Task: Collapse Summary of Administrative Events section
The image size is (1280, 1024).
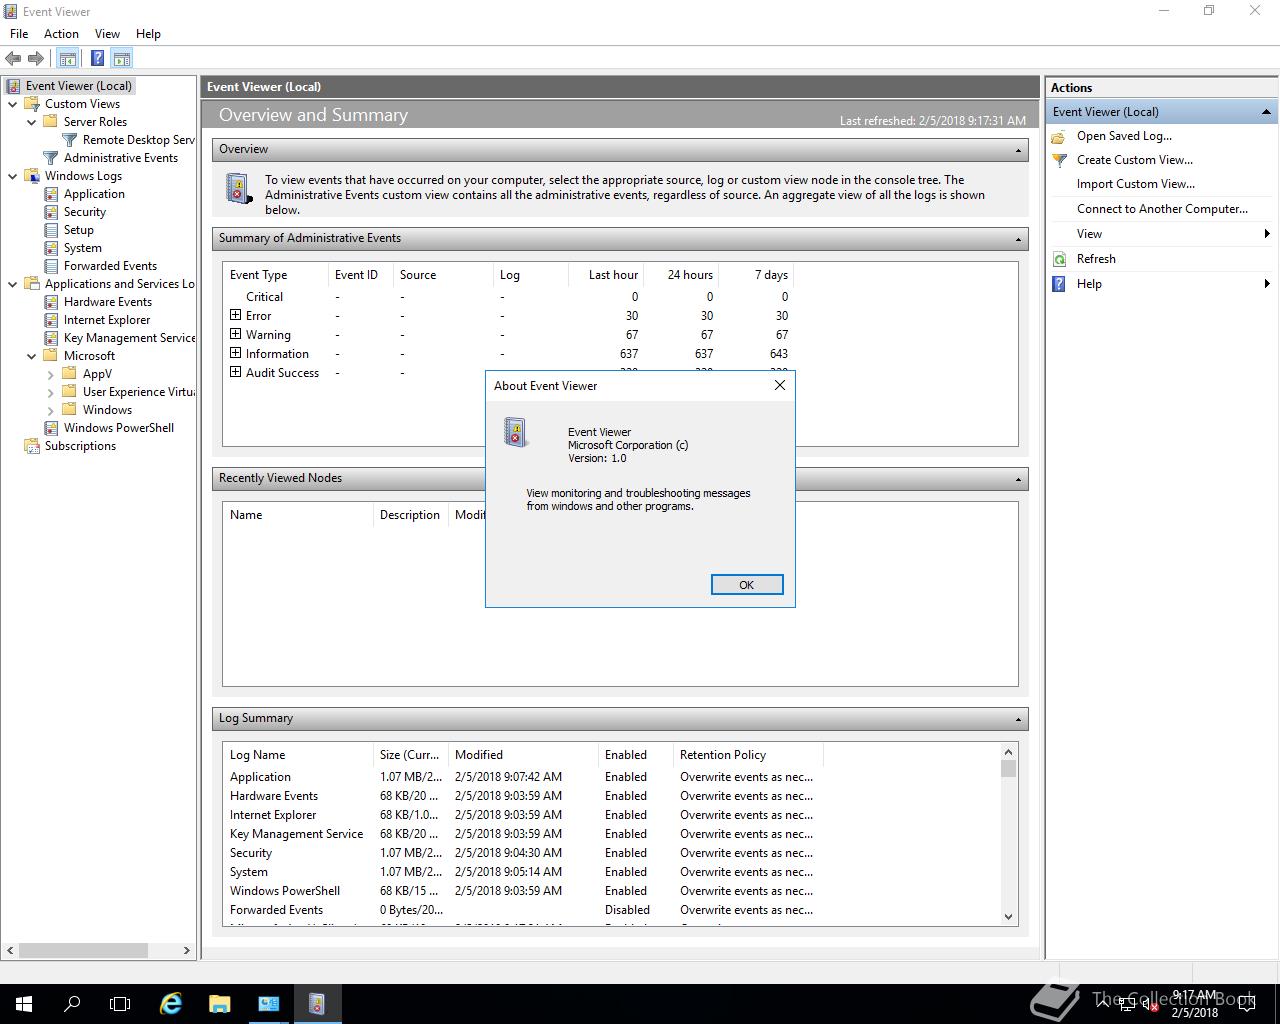Action: click(x=1018, y=239)
